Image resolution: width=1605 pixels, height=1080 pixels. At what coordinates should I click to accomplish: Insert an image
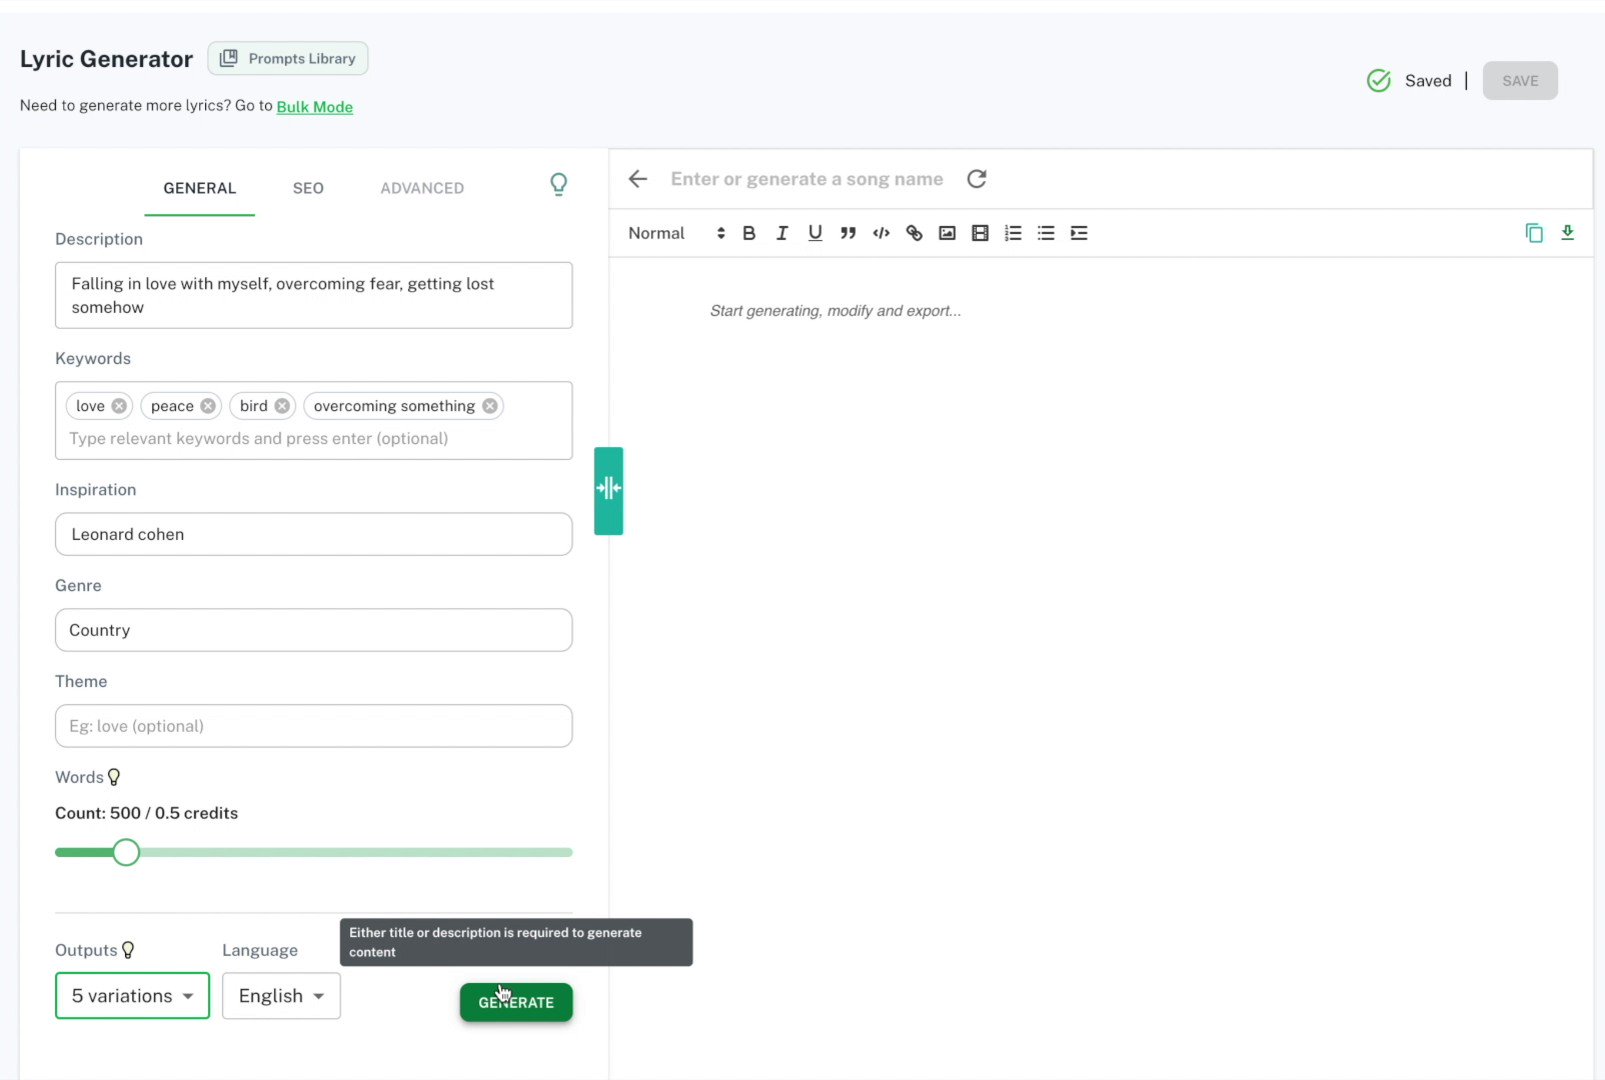click(x=947, y=233)
